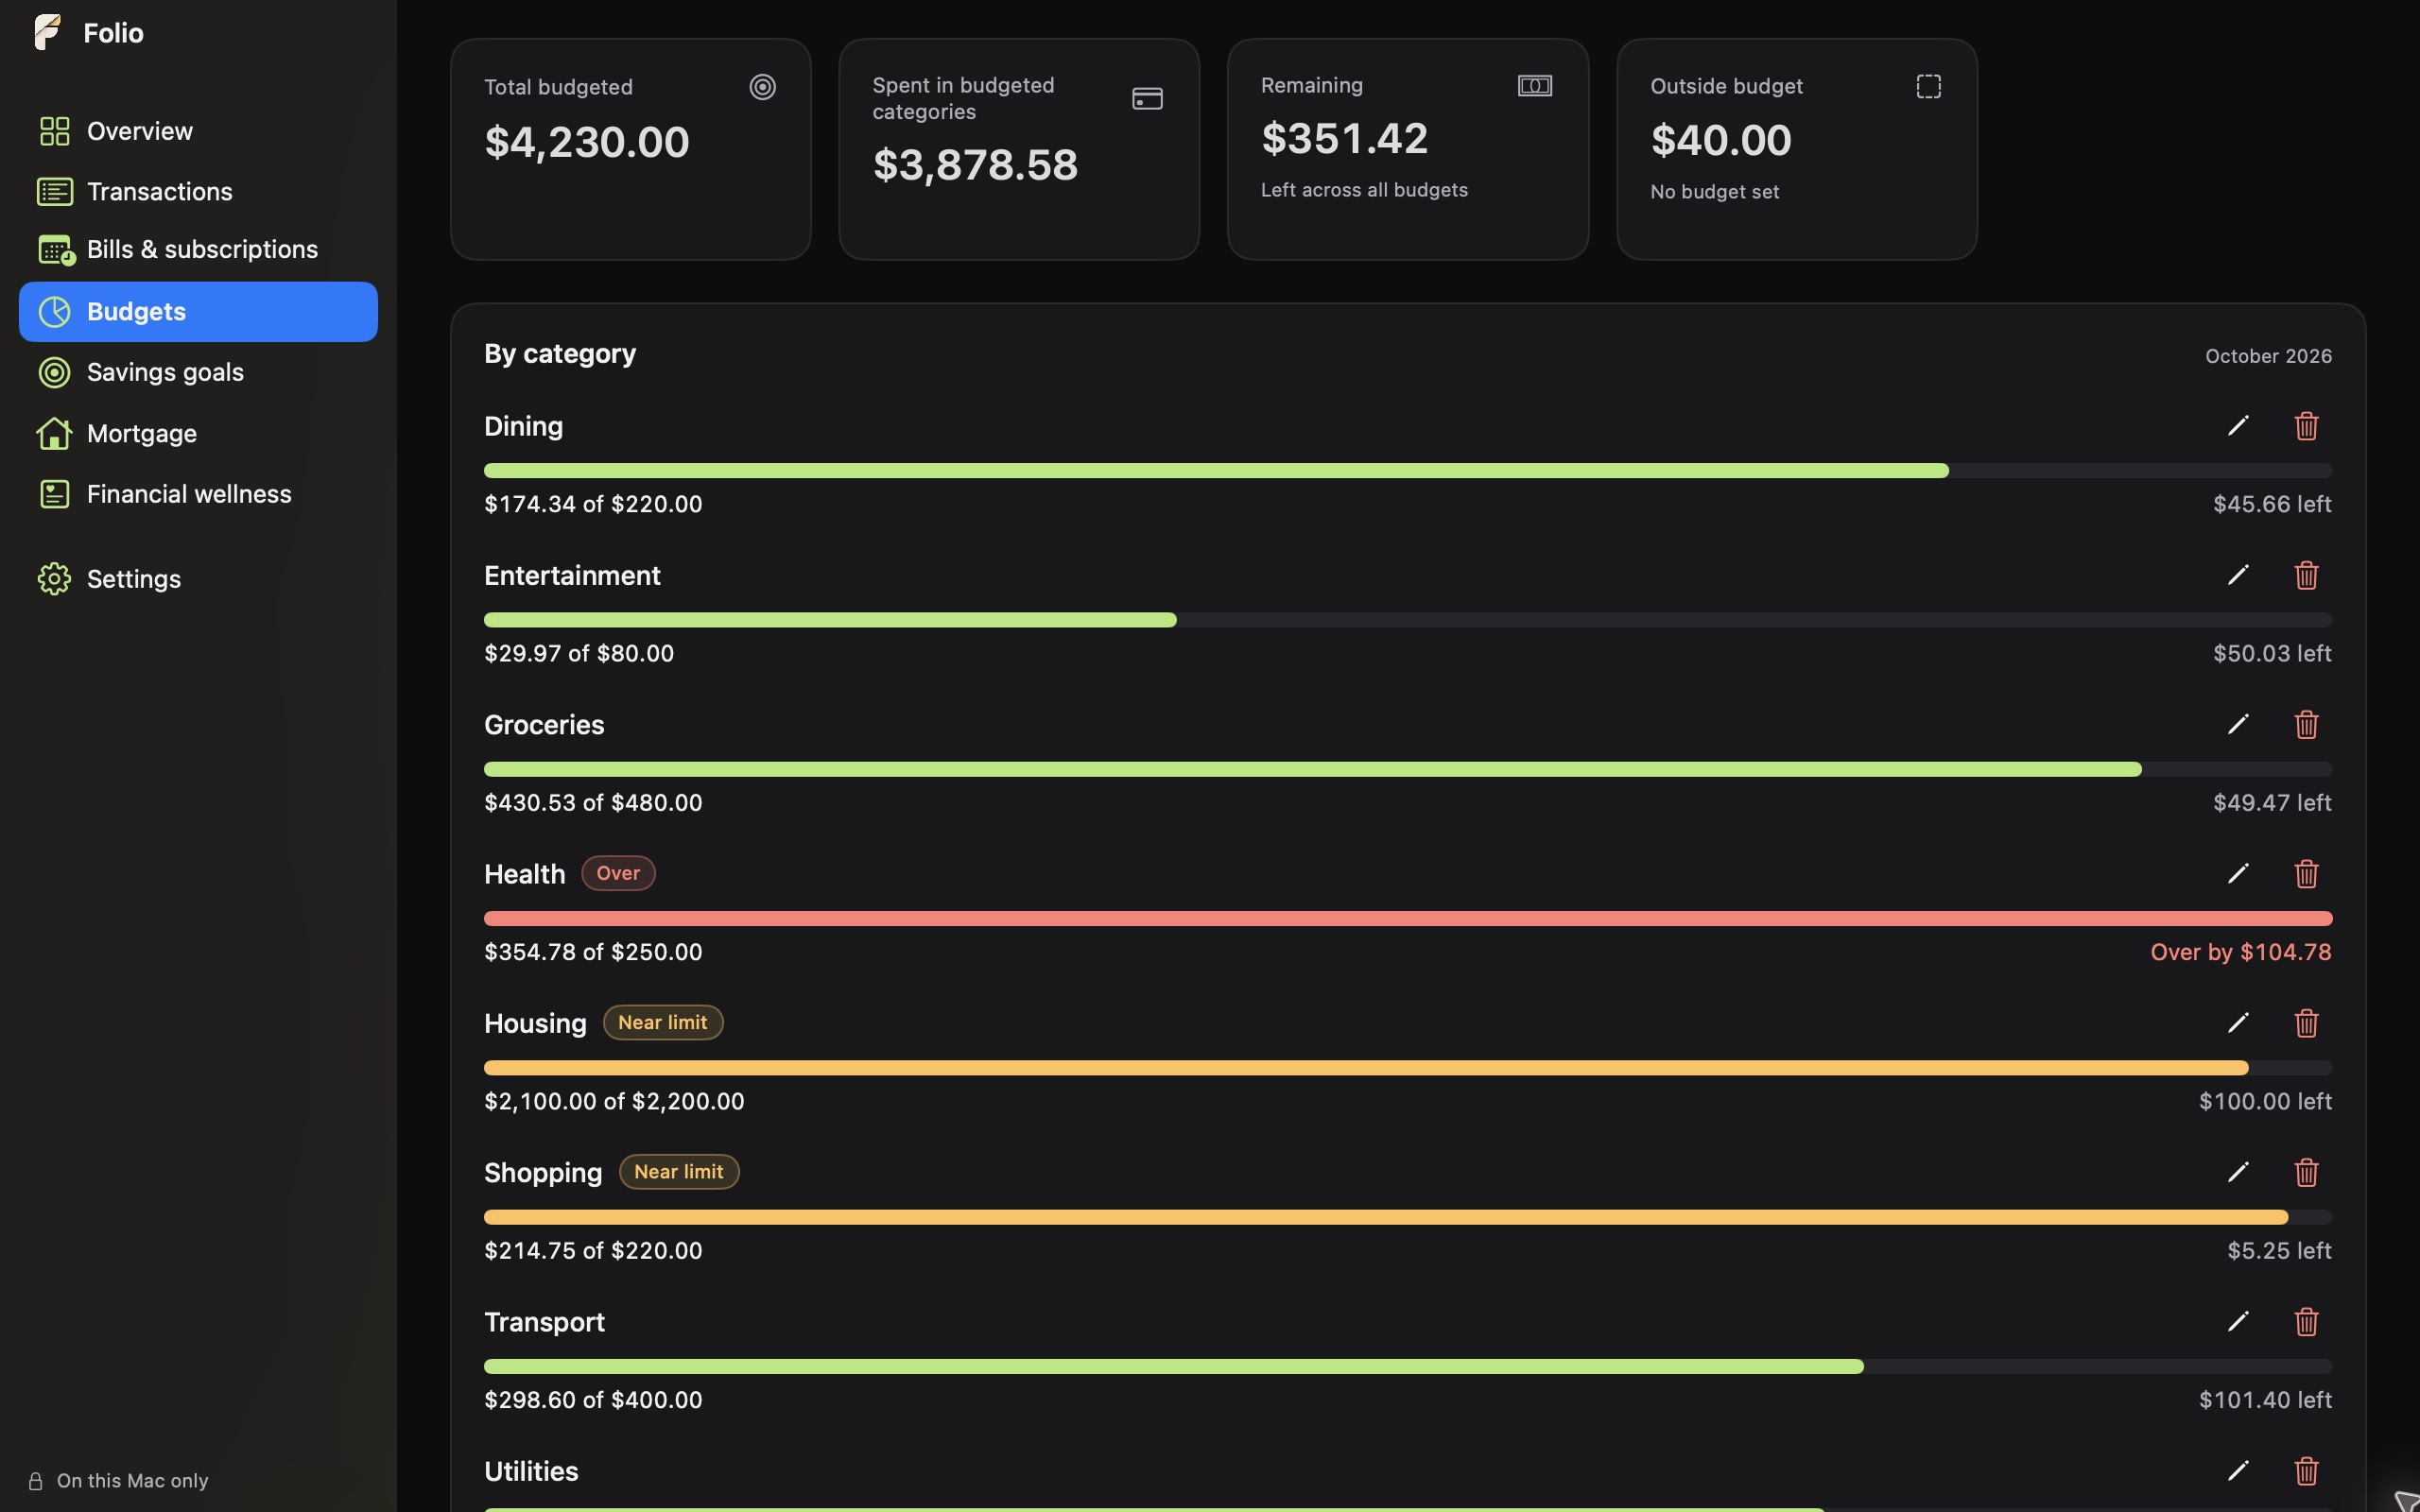Open Settings from the sidebar
Viewport: 2420px width, 1512px height.
198,579
